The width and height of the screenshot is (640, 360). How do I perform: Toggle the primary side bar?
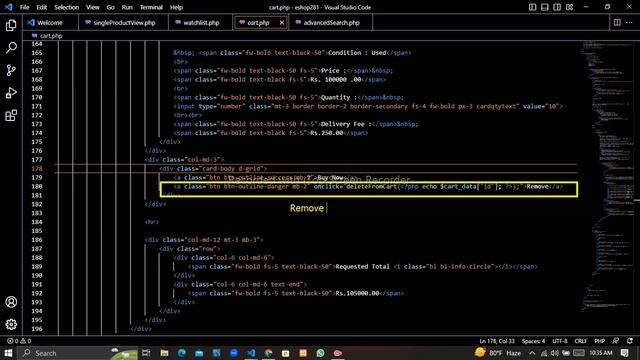tap(532, 7)
